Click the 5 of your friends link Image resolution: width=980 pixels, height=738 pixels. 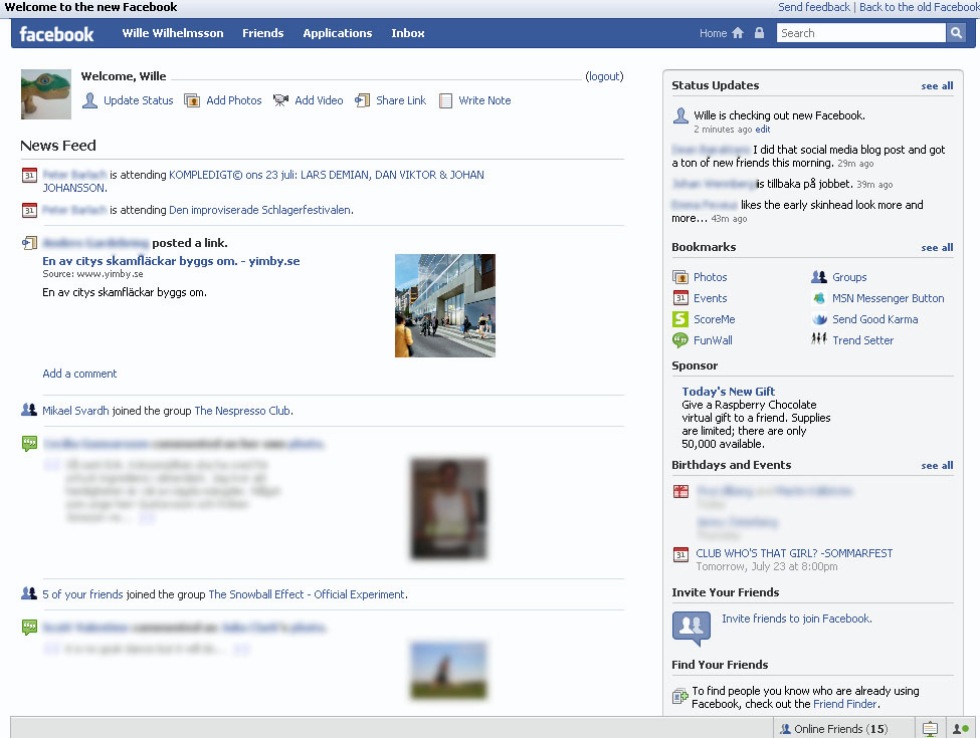[x=82, y=594]
